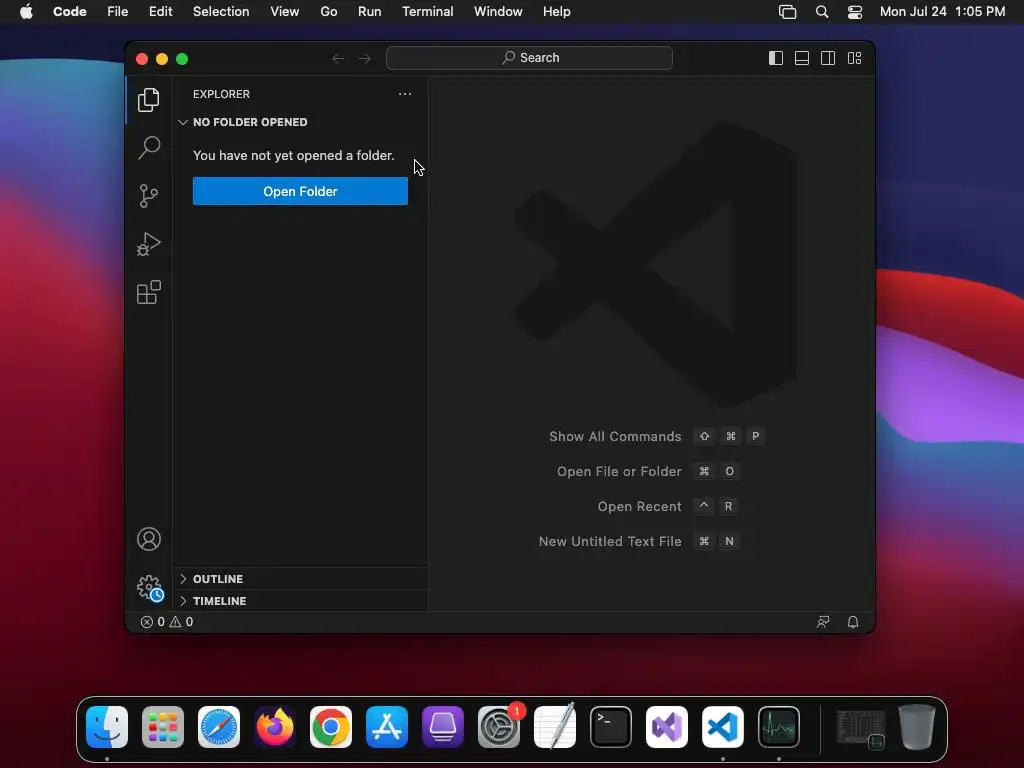Image resolution: width=1024 pixels, height=768 pixels.
Task: Open the Run and Debug view
Action: point(149,244)
